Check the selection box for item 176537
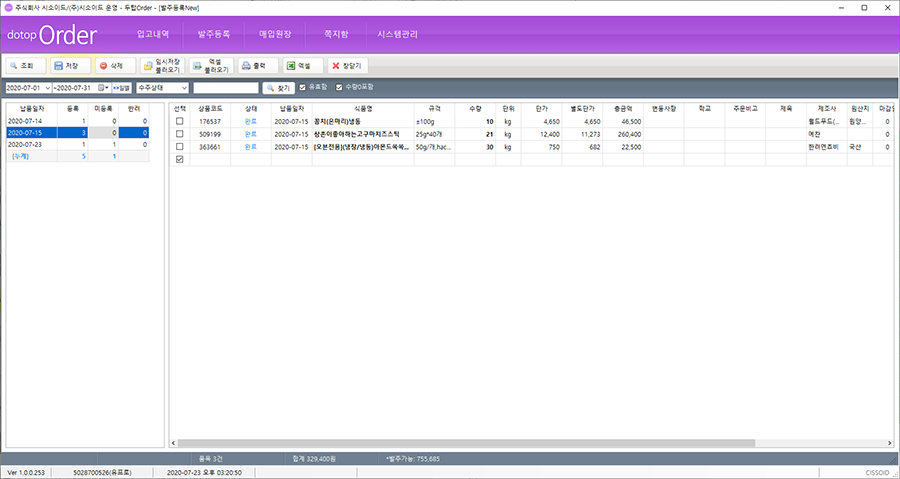Screen dimensions: 900x479 [x=179, y=121]
